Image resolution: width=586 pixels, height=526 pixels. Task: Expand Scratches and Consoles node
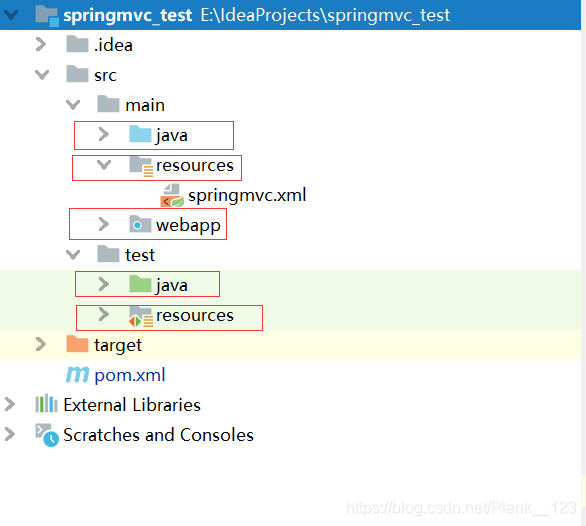[x=10, y=434]
